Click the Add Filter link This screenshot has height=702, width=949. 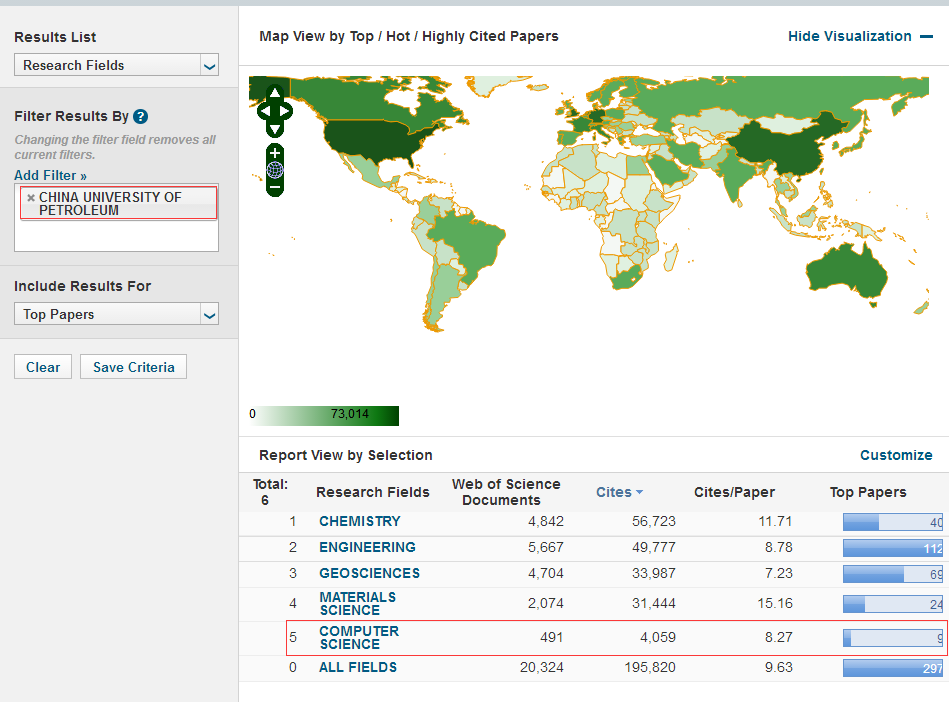(50, 175)
